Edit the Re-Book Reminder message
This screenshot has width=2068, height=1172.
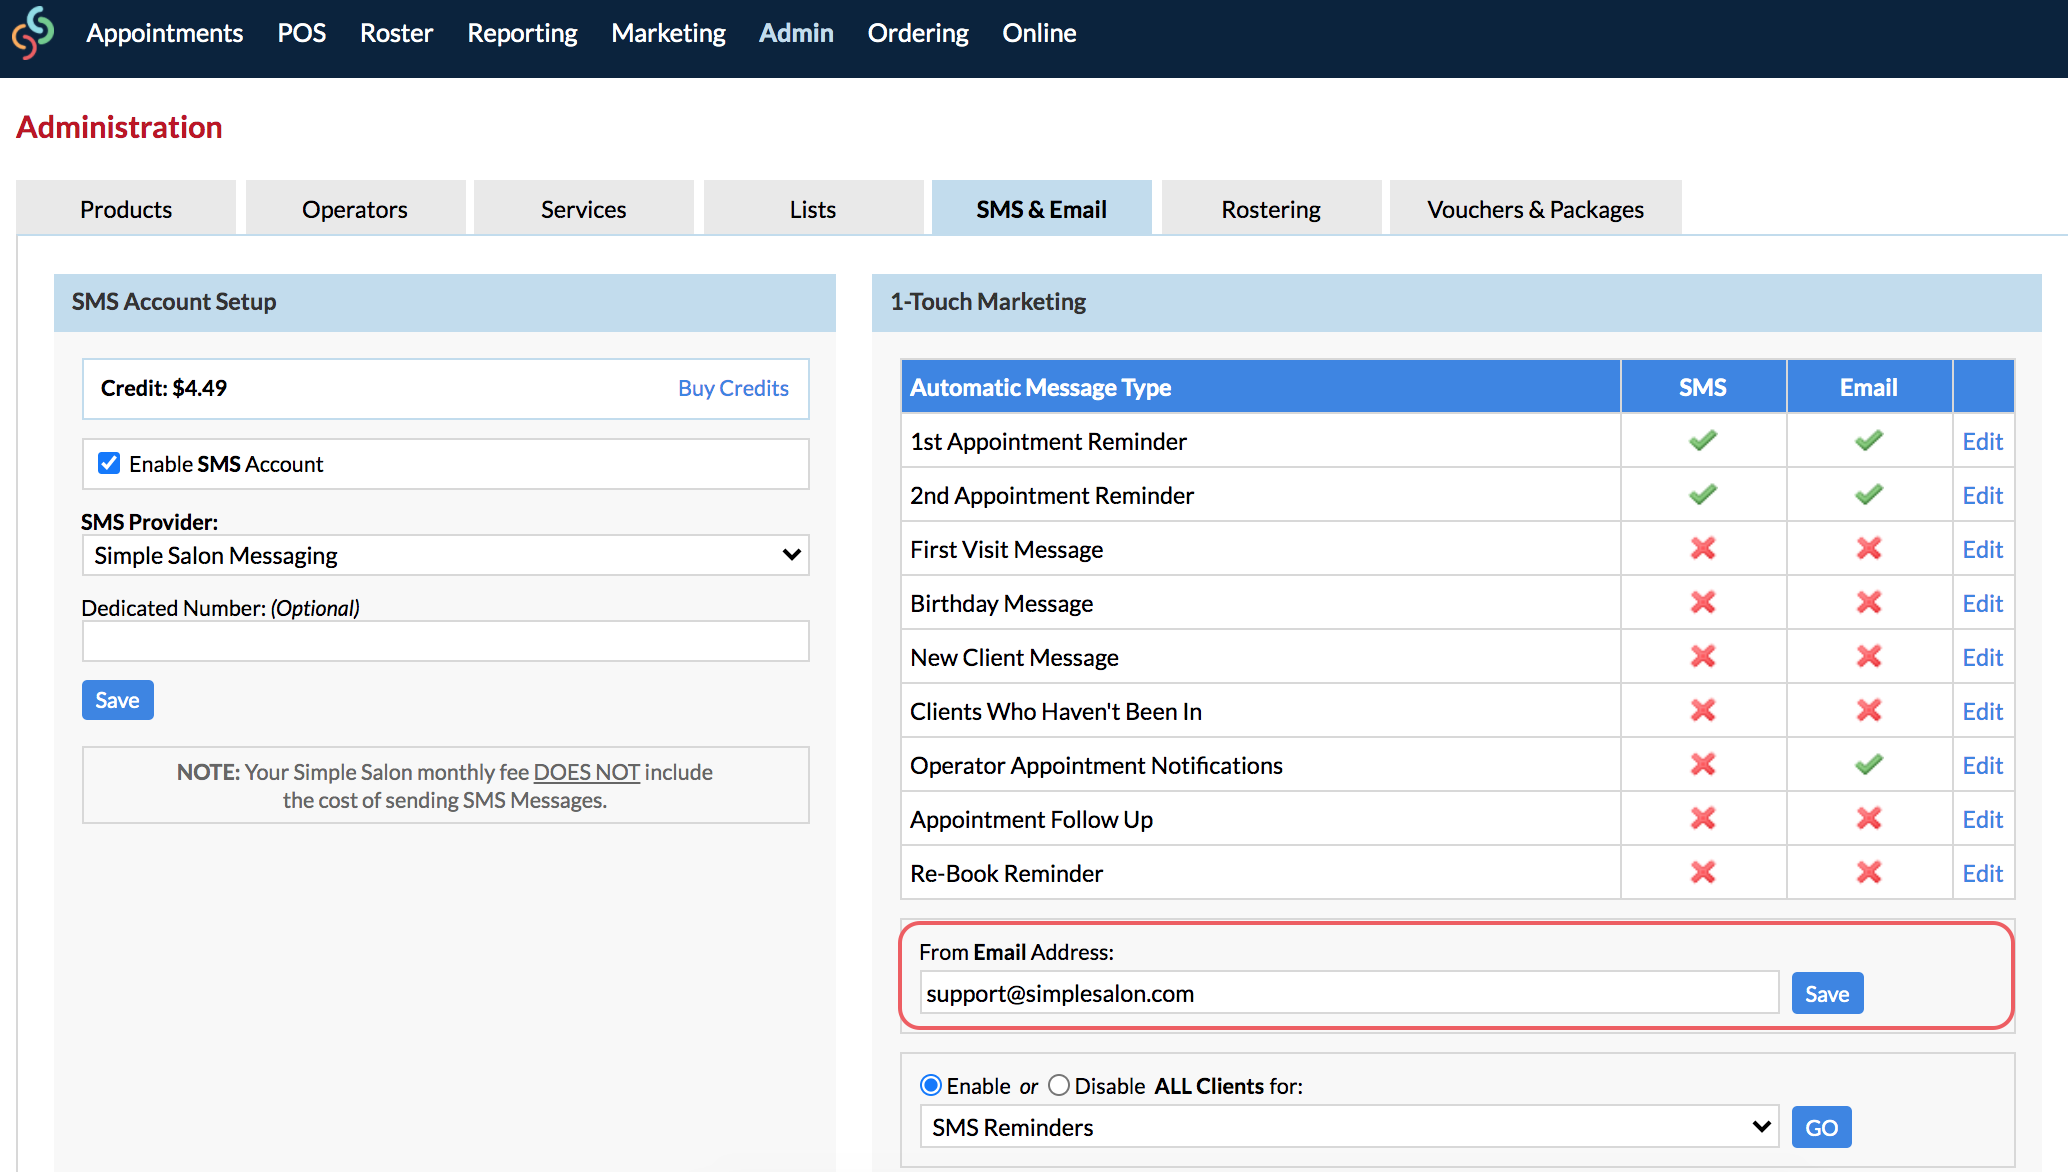1982,873
